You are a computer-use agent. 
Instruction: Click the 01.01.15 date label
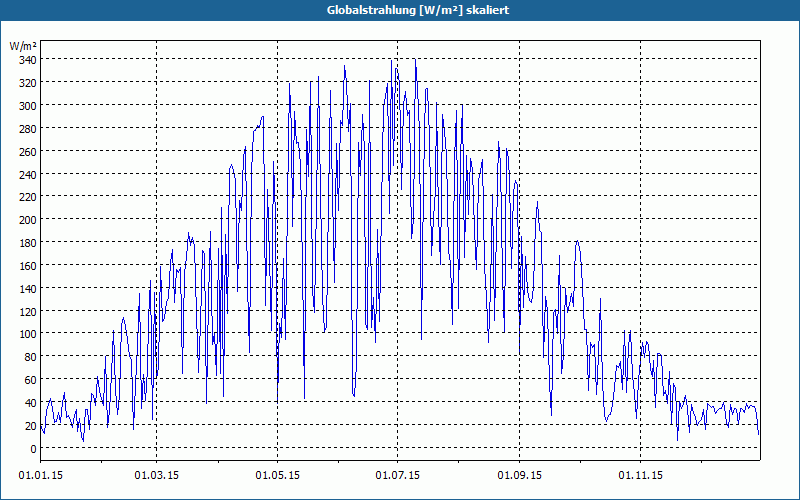(41, 476)
